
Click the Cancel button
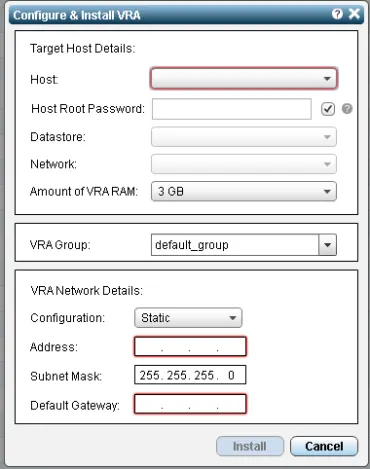point(324,446)
